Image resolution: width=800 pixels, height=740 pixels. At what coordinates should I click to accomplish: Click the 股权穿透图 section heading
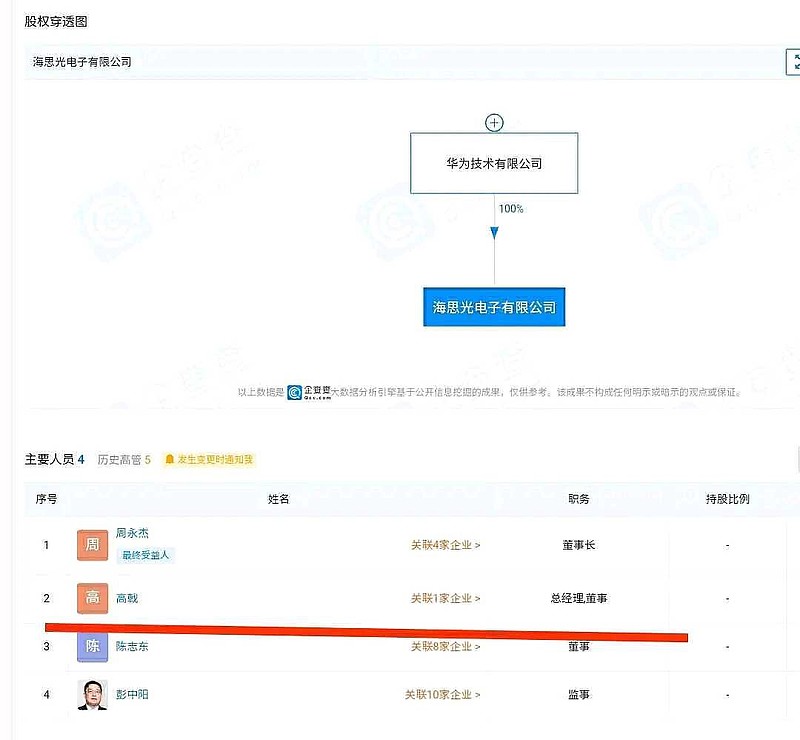pos(56,21)
